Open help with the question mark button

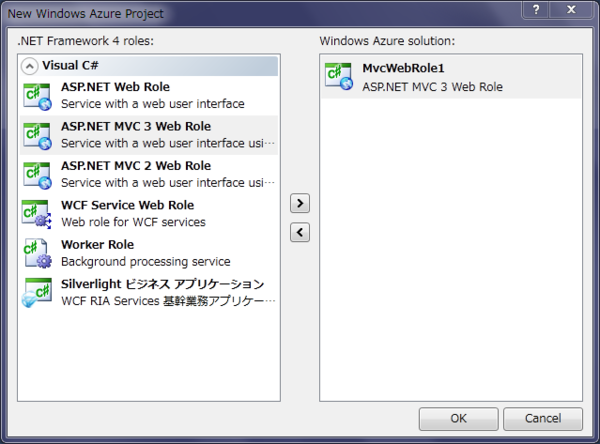[x=536, y=9]
